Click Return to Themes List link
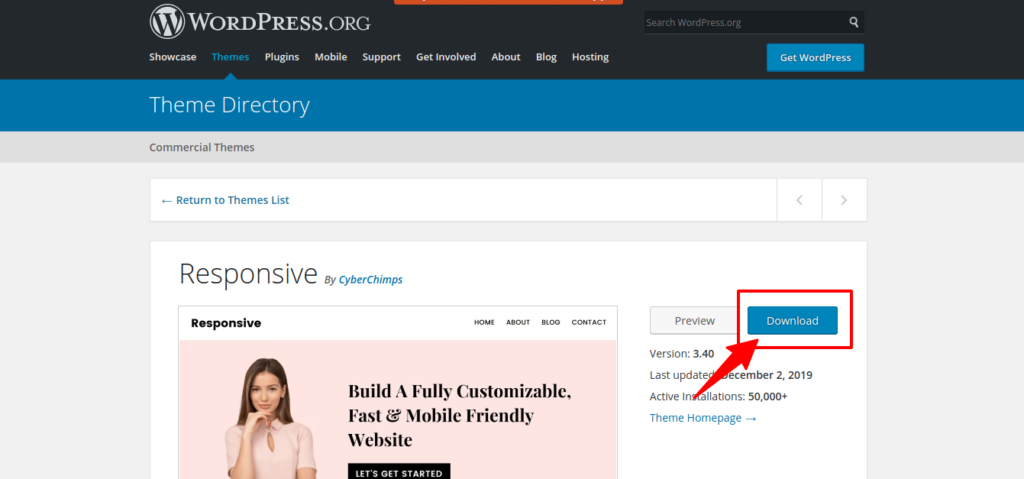This screenshot has height=479, width=1024. [x=225, y=200]
